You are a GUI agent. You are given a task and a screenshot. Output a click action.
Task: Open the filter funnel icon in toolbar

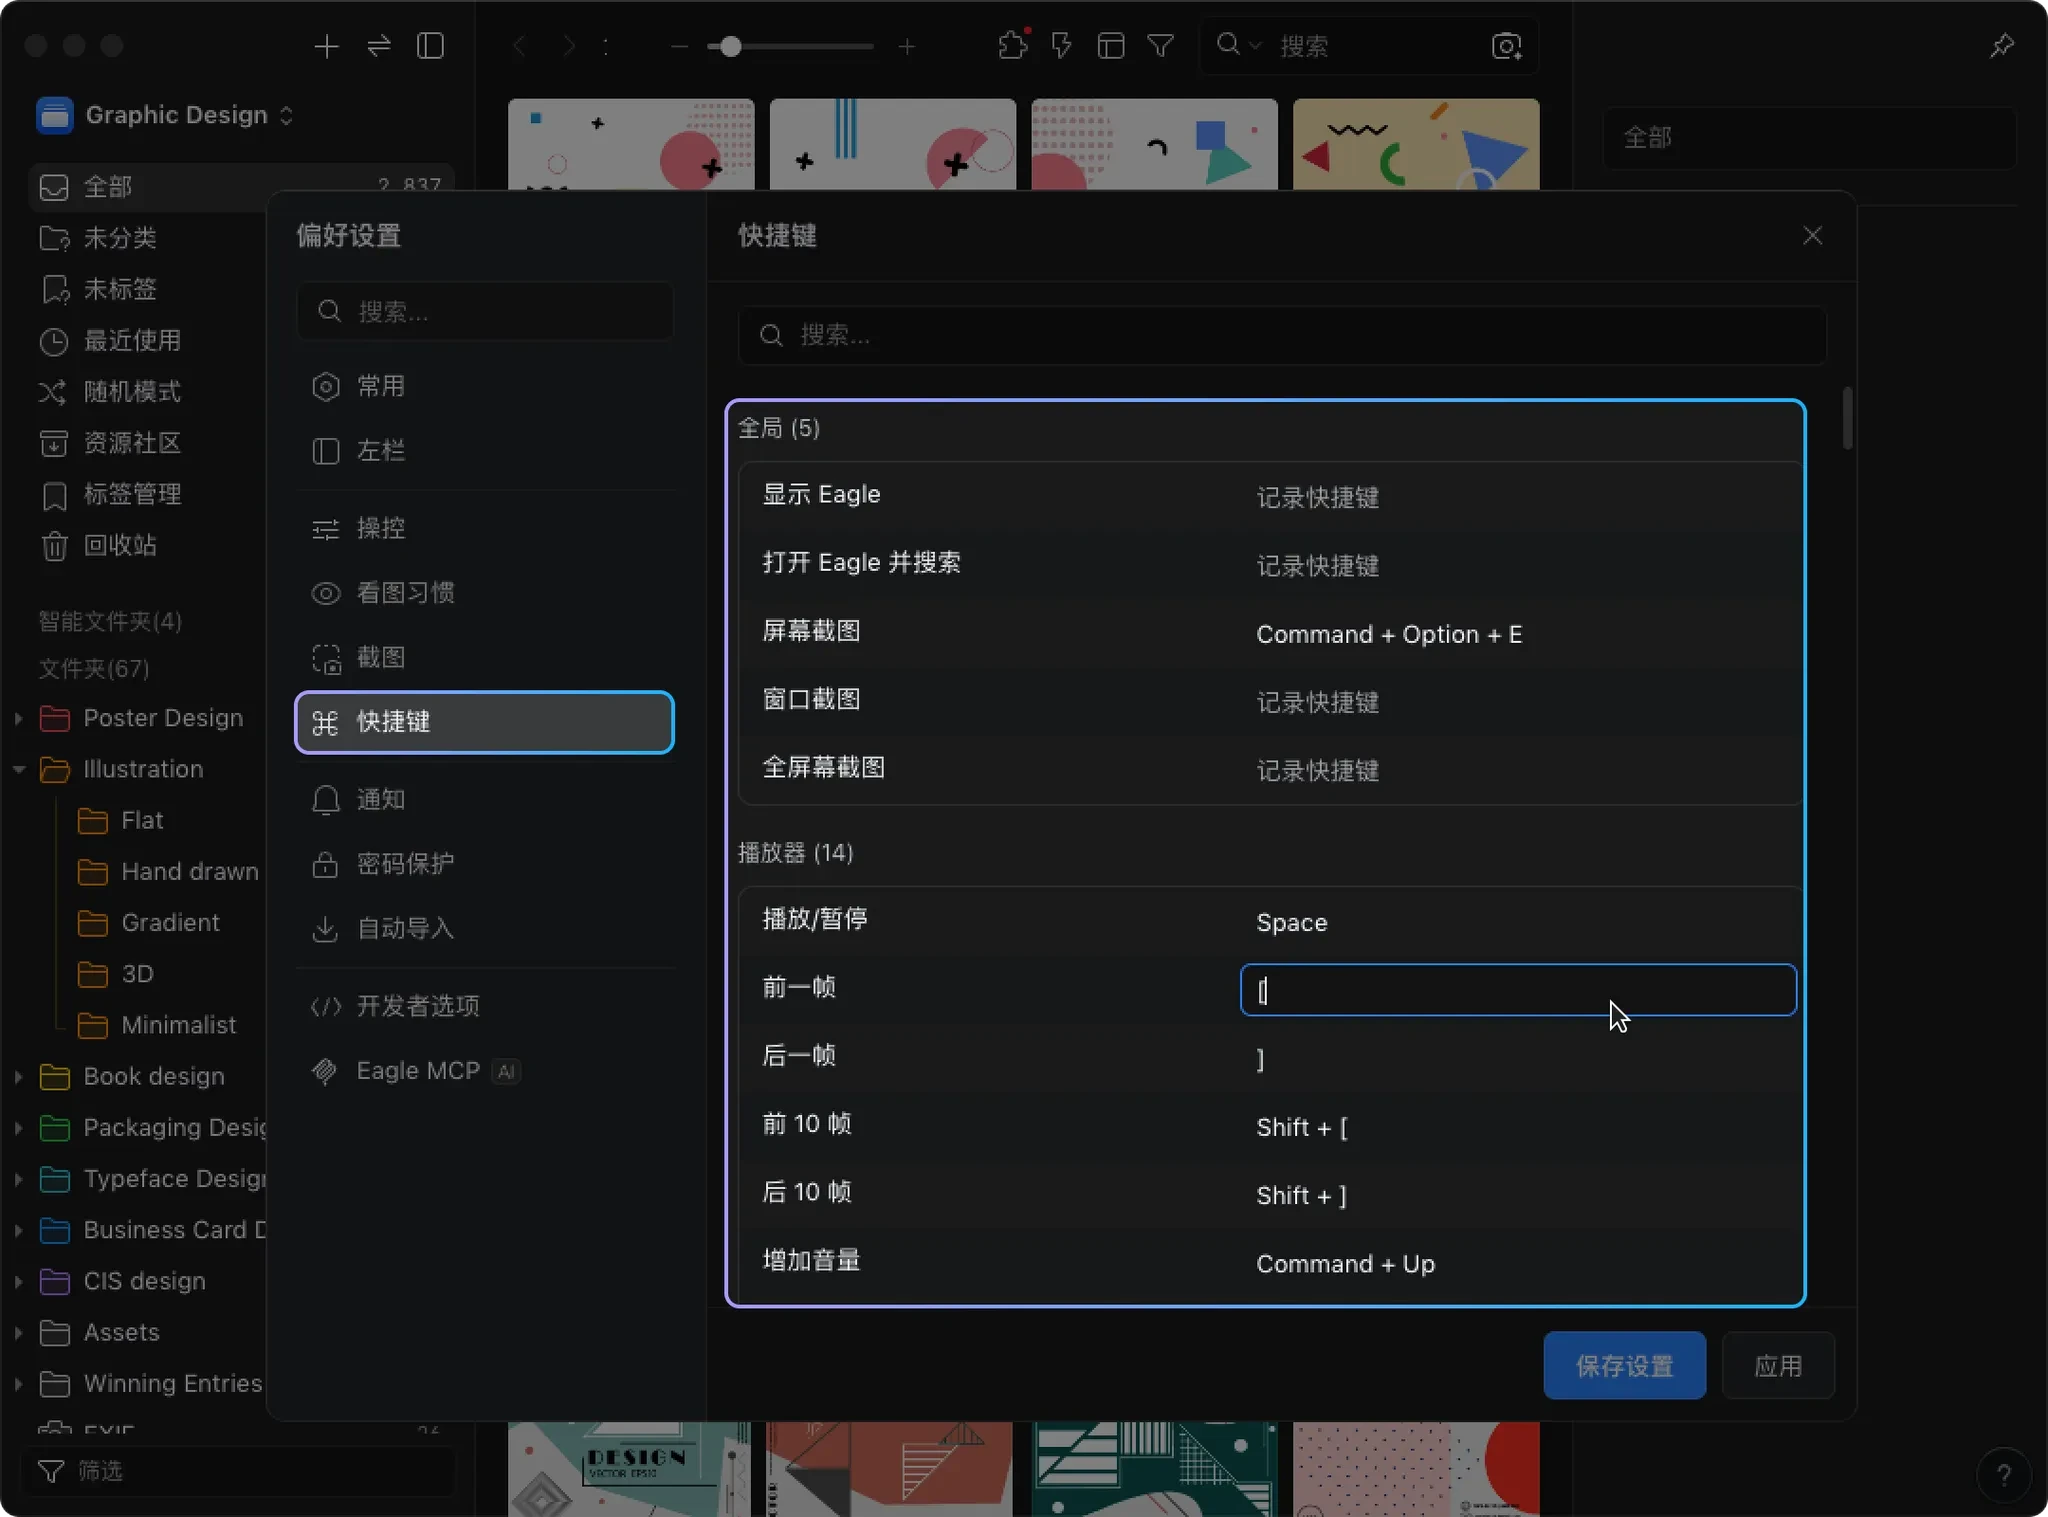[1160, 46]
